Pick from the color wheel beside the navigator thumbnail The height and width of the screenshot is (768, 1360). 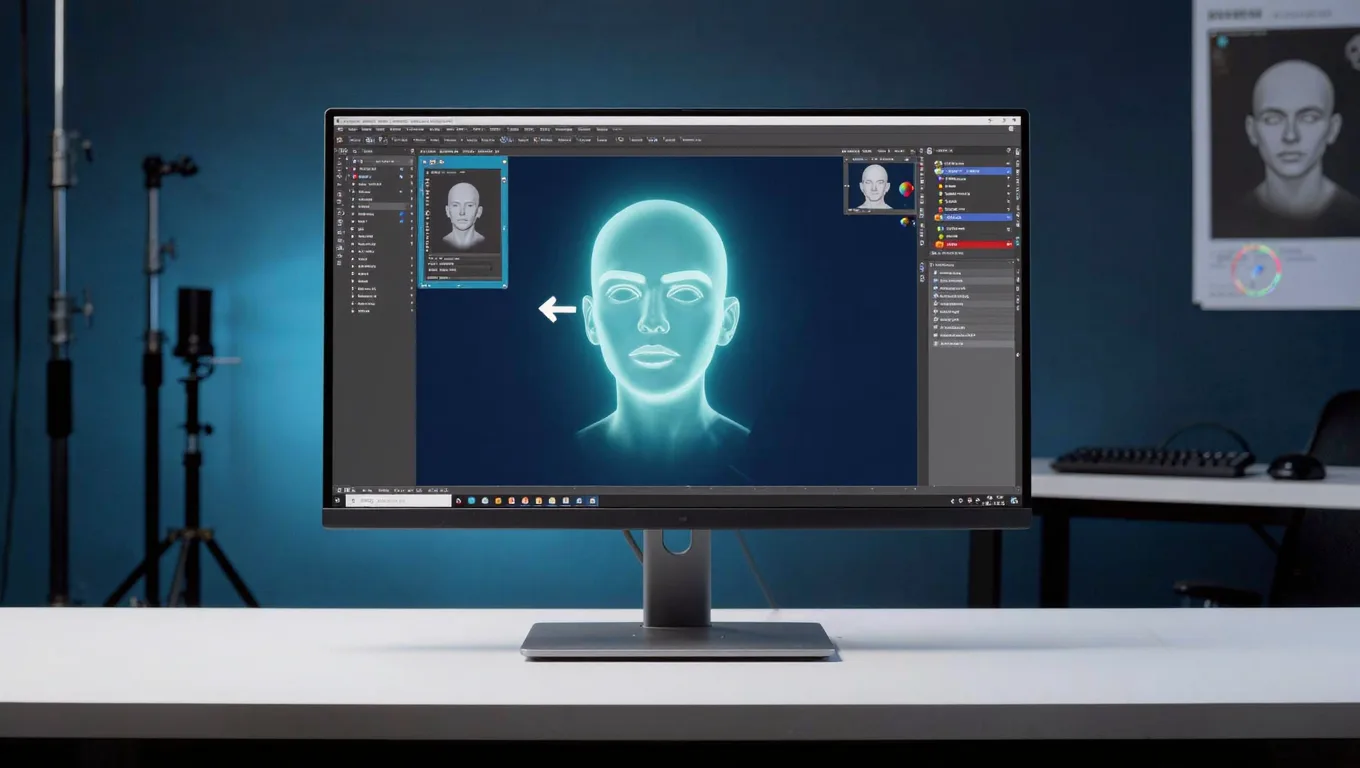click(x=906, y=189)
